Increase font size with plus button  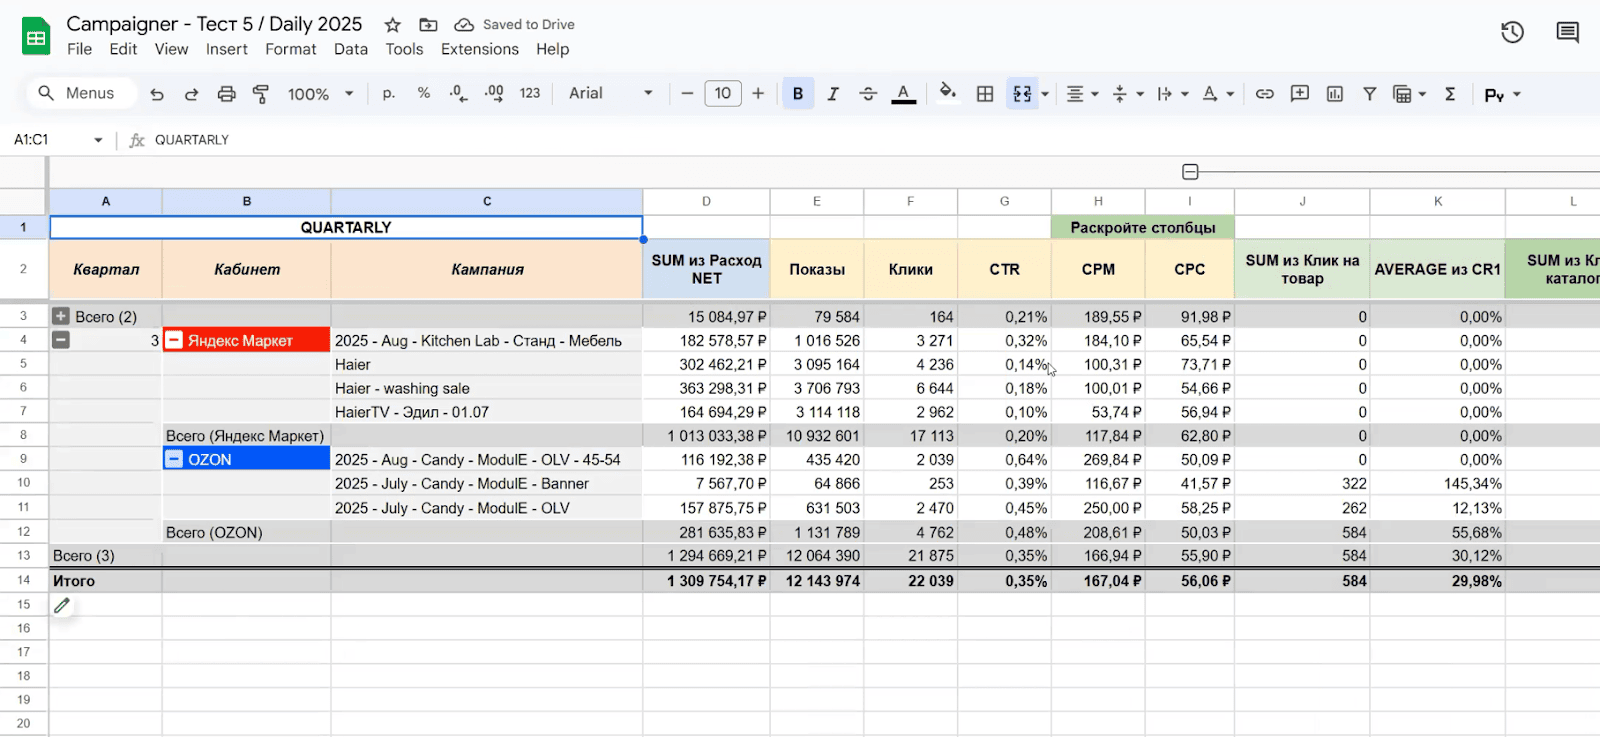tap(758, 94)
